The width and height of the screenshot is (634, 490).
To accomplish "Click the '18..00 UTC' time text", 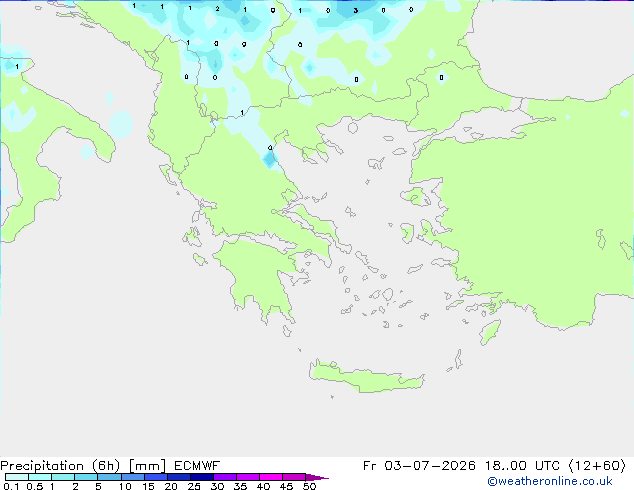I will (x=522, y=466).
